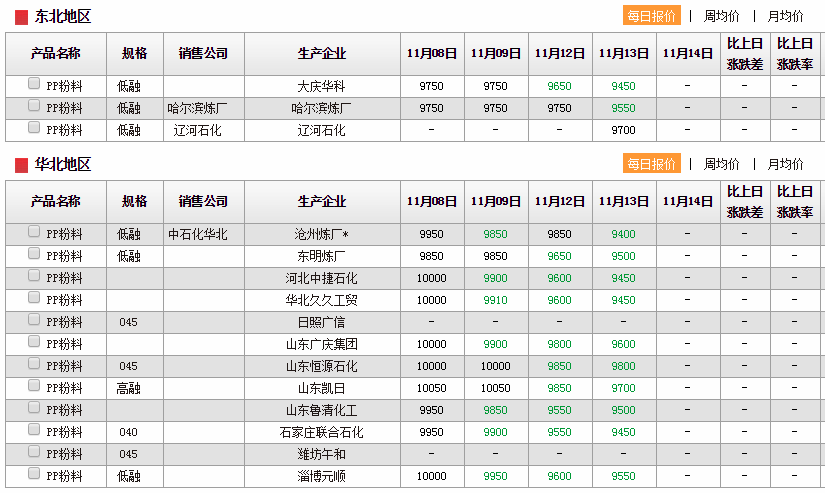Tick the 东明炼厂 row checkbox
This screenshot has width=825, height=493.
[x=34, y=254]
